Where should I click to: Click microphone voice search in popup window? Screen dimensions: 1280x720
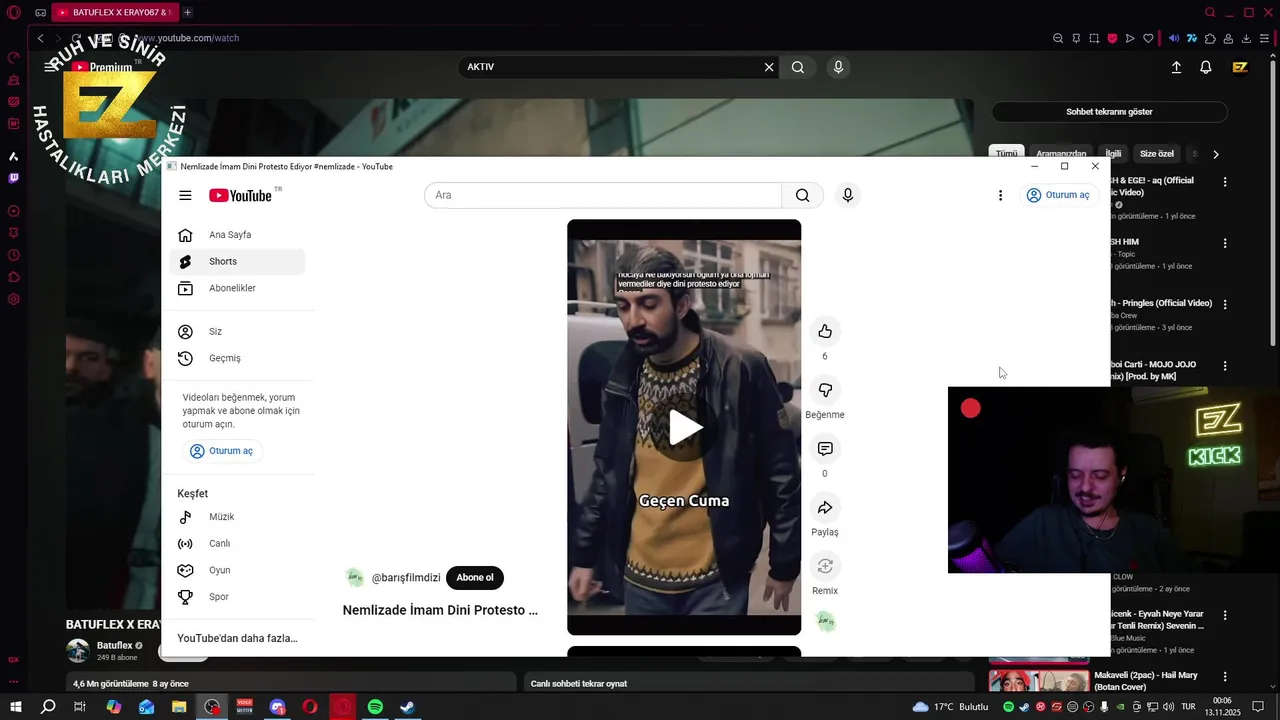point(848,195)
